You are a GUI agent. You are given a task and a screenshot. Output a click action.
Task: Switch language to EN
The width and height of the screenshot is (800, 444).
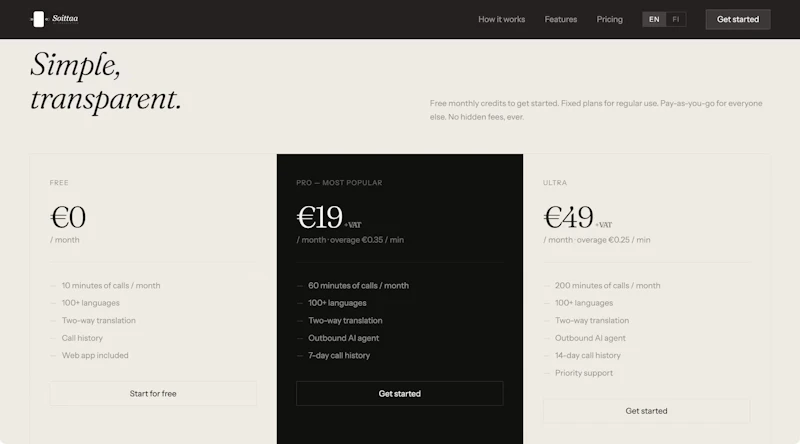(654, 19)
